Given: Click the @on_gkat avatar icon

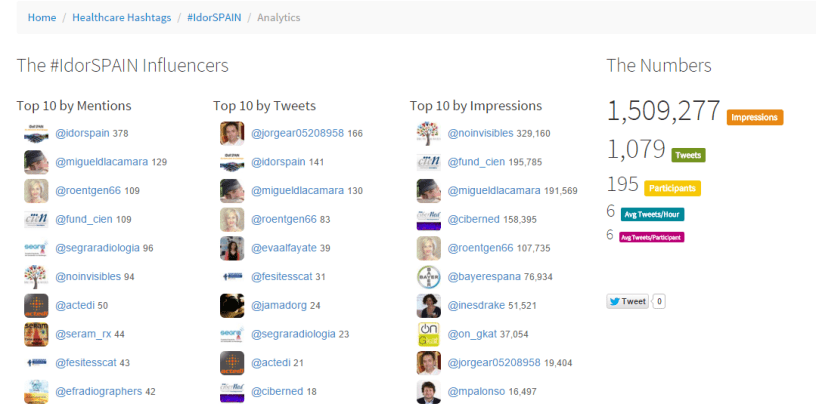Looking at the screenshot, I should 429,334.
